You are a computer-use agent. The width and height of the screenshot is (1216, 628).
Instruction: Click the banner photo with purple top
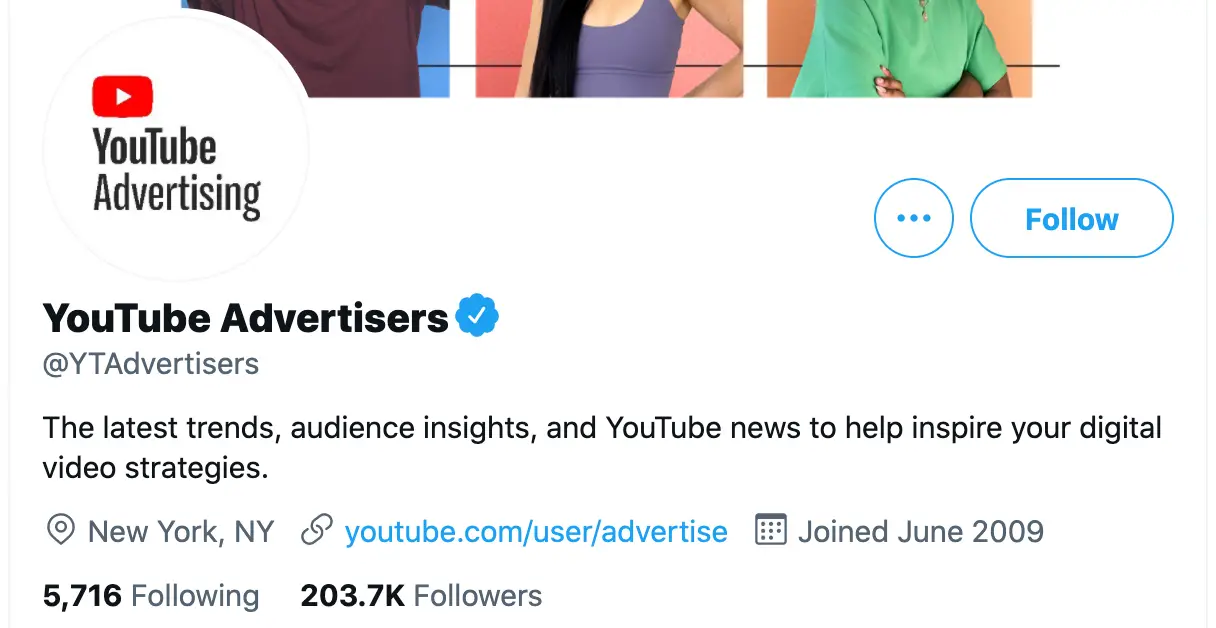(608, 48)
